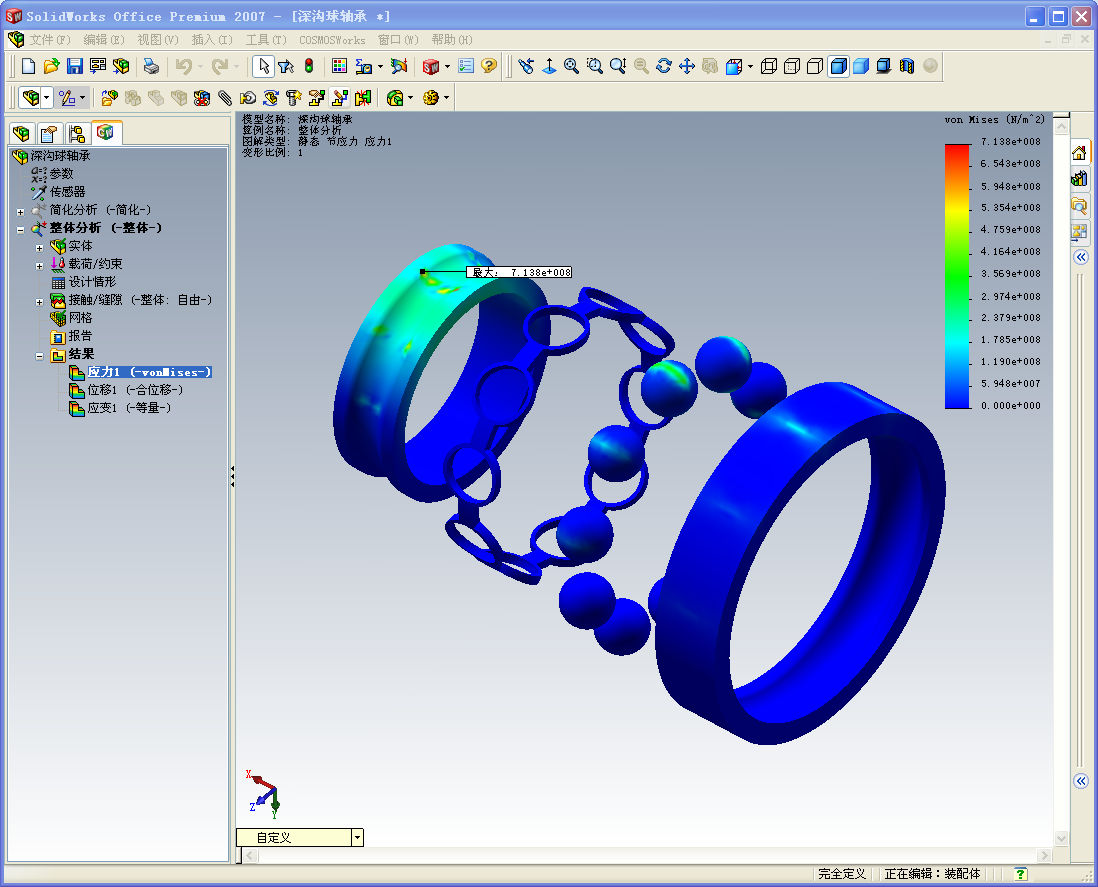Select the 报告 report item

(80, 336)
